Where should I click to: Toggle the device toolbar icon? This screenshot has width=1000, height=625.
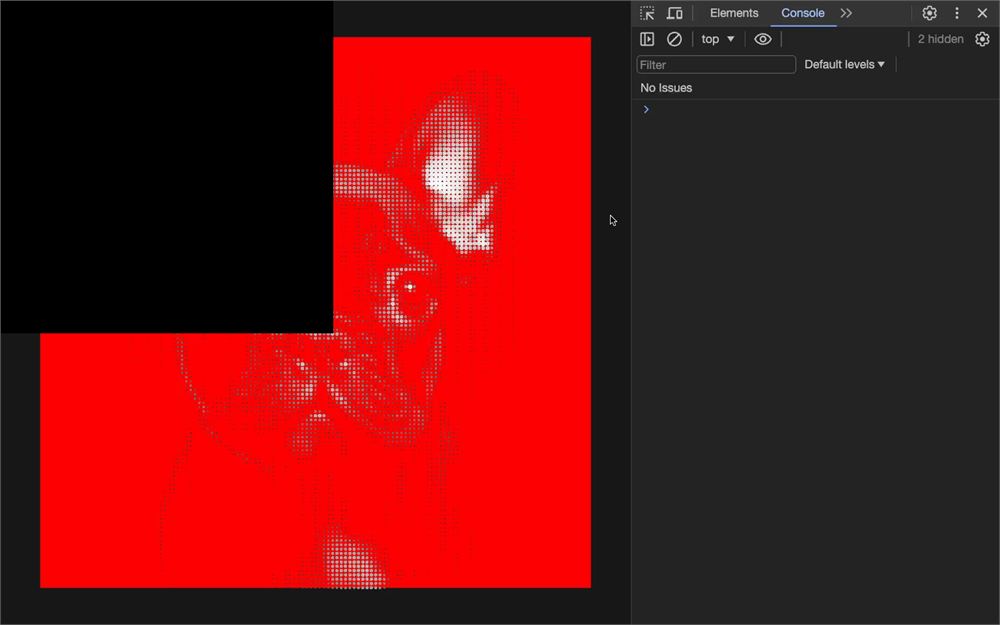(x=675, y=13)
